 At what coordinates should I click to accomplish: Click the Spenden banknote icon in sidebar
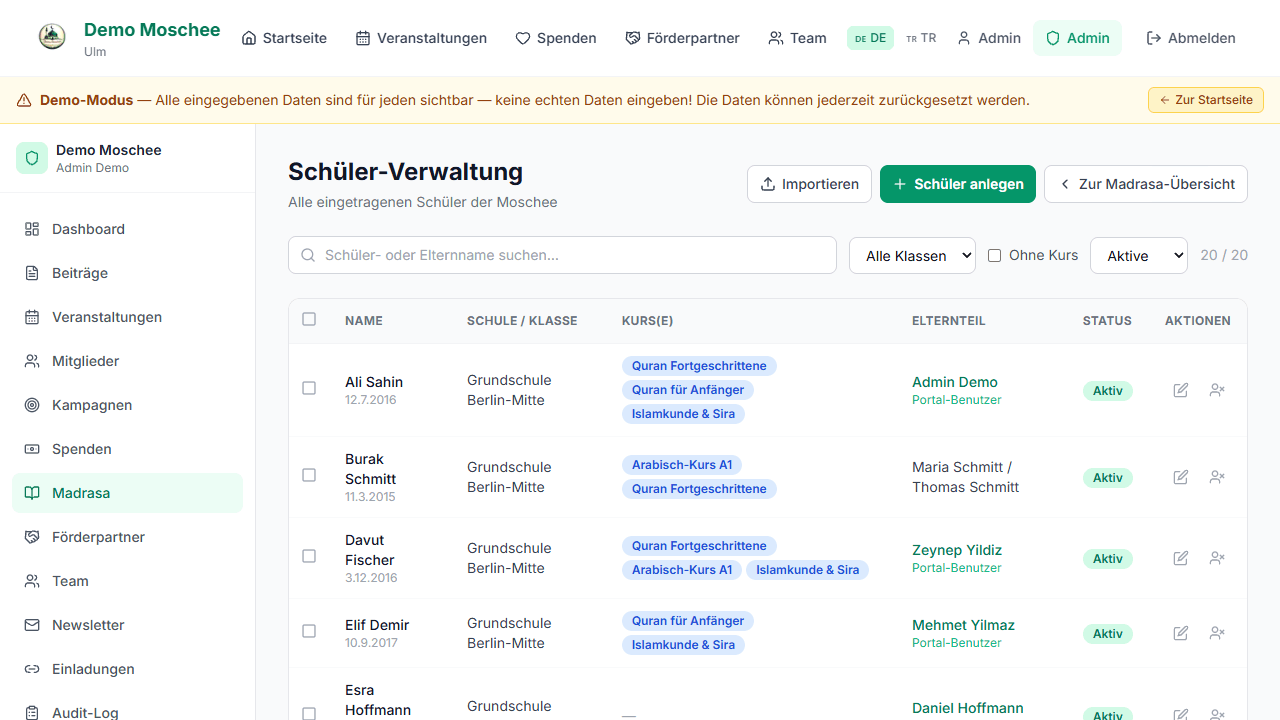(32, 449)
